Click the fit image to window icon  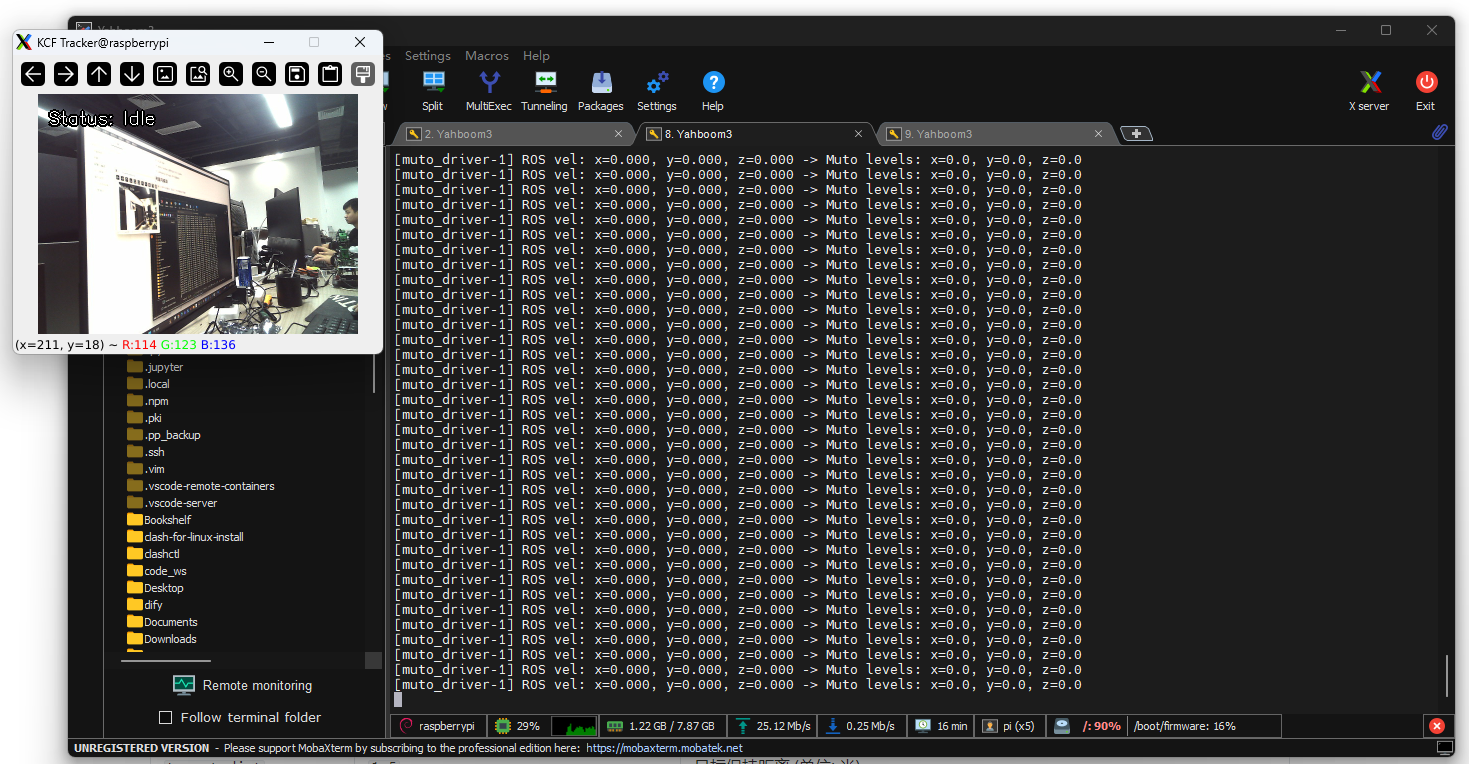click(x=198, y=73)
